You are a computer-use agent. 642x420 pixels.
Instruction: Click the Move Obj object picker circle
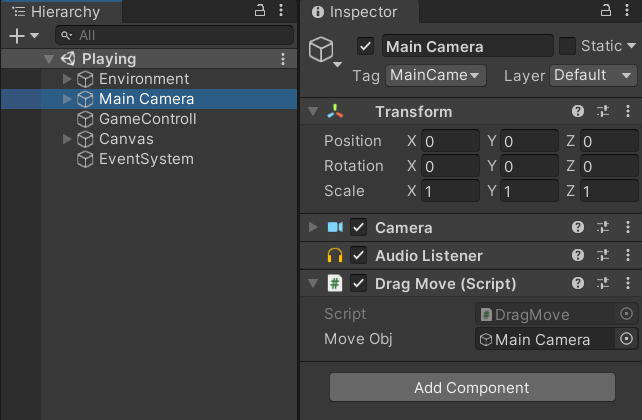(x=627, y=340)
